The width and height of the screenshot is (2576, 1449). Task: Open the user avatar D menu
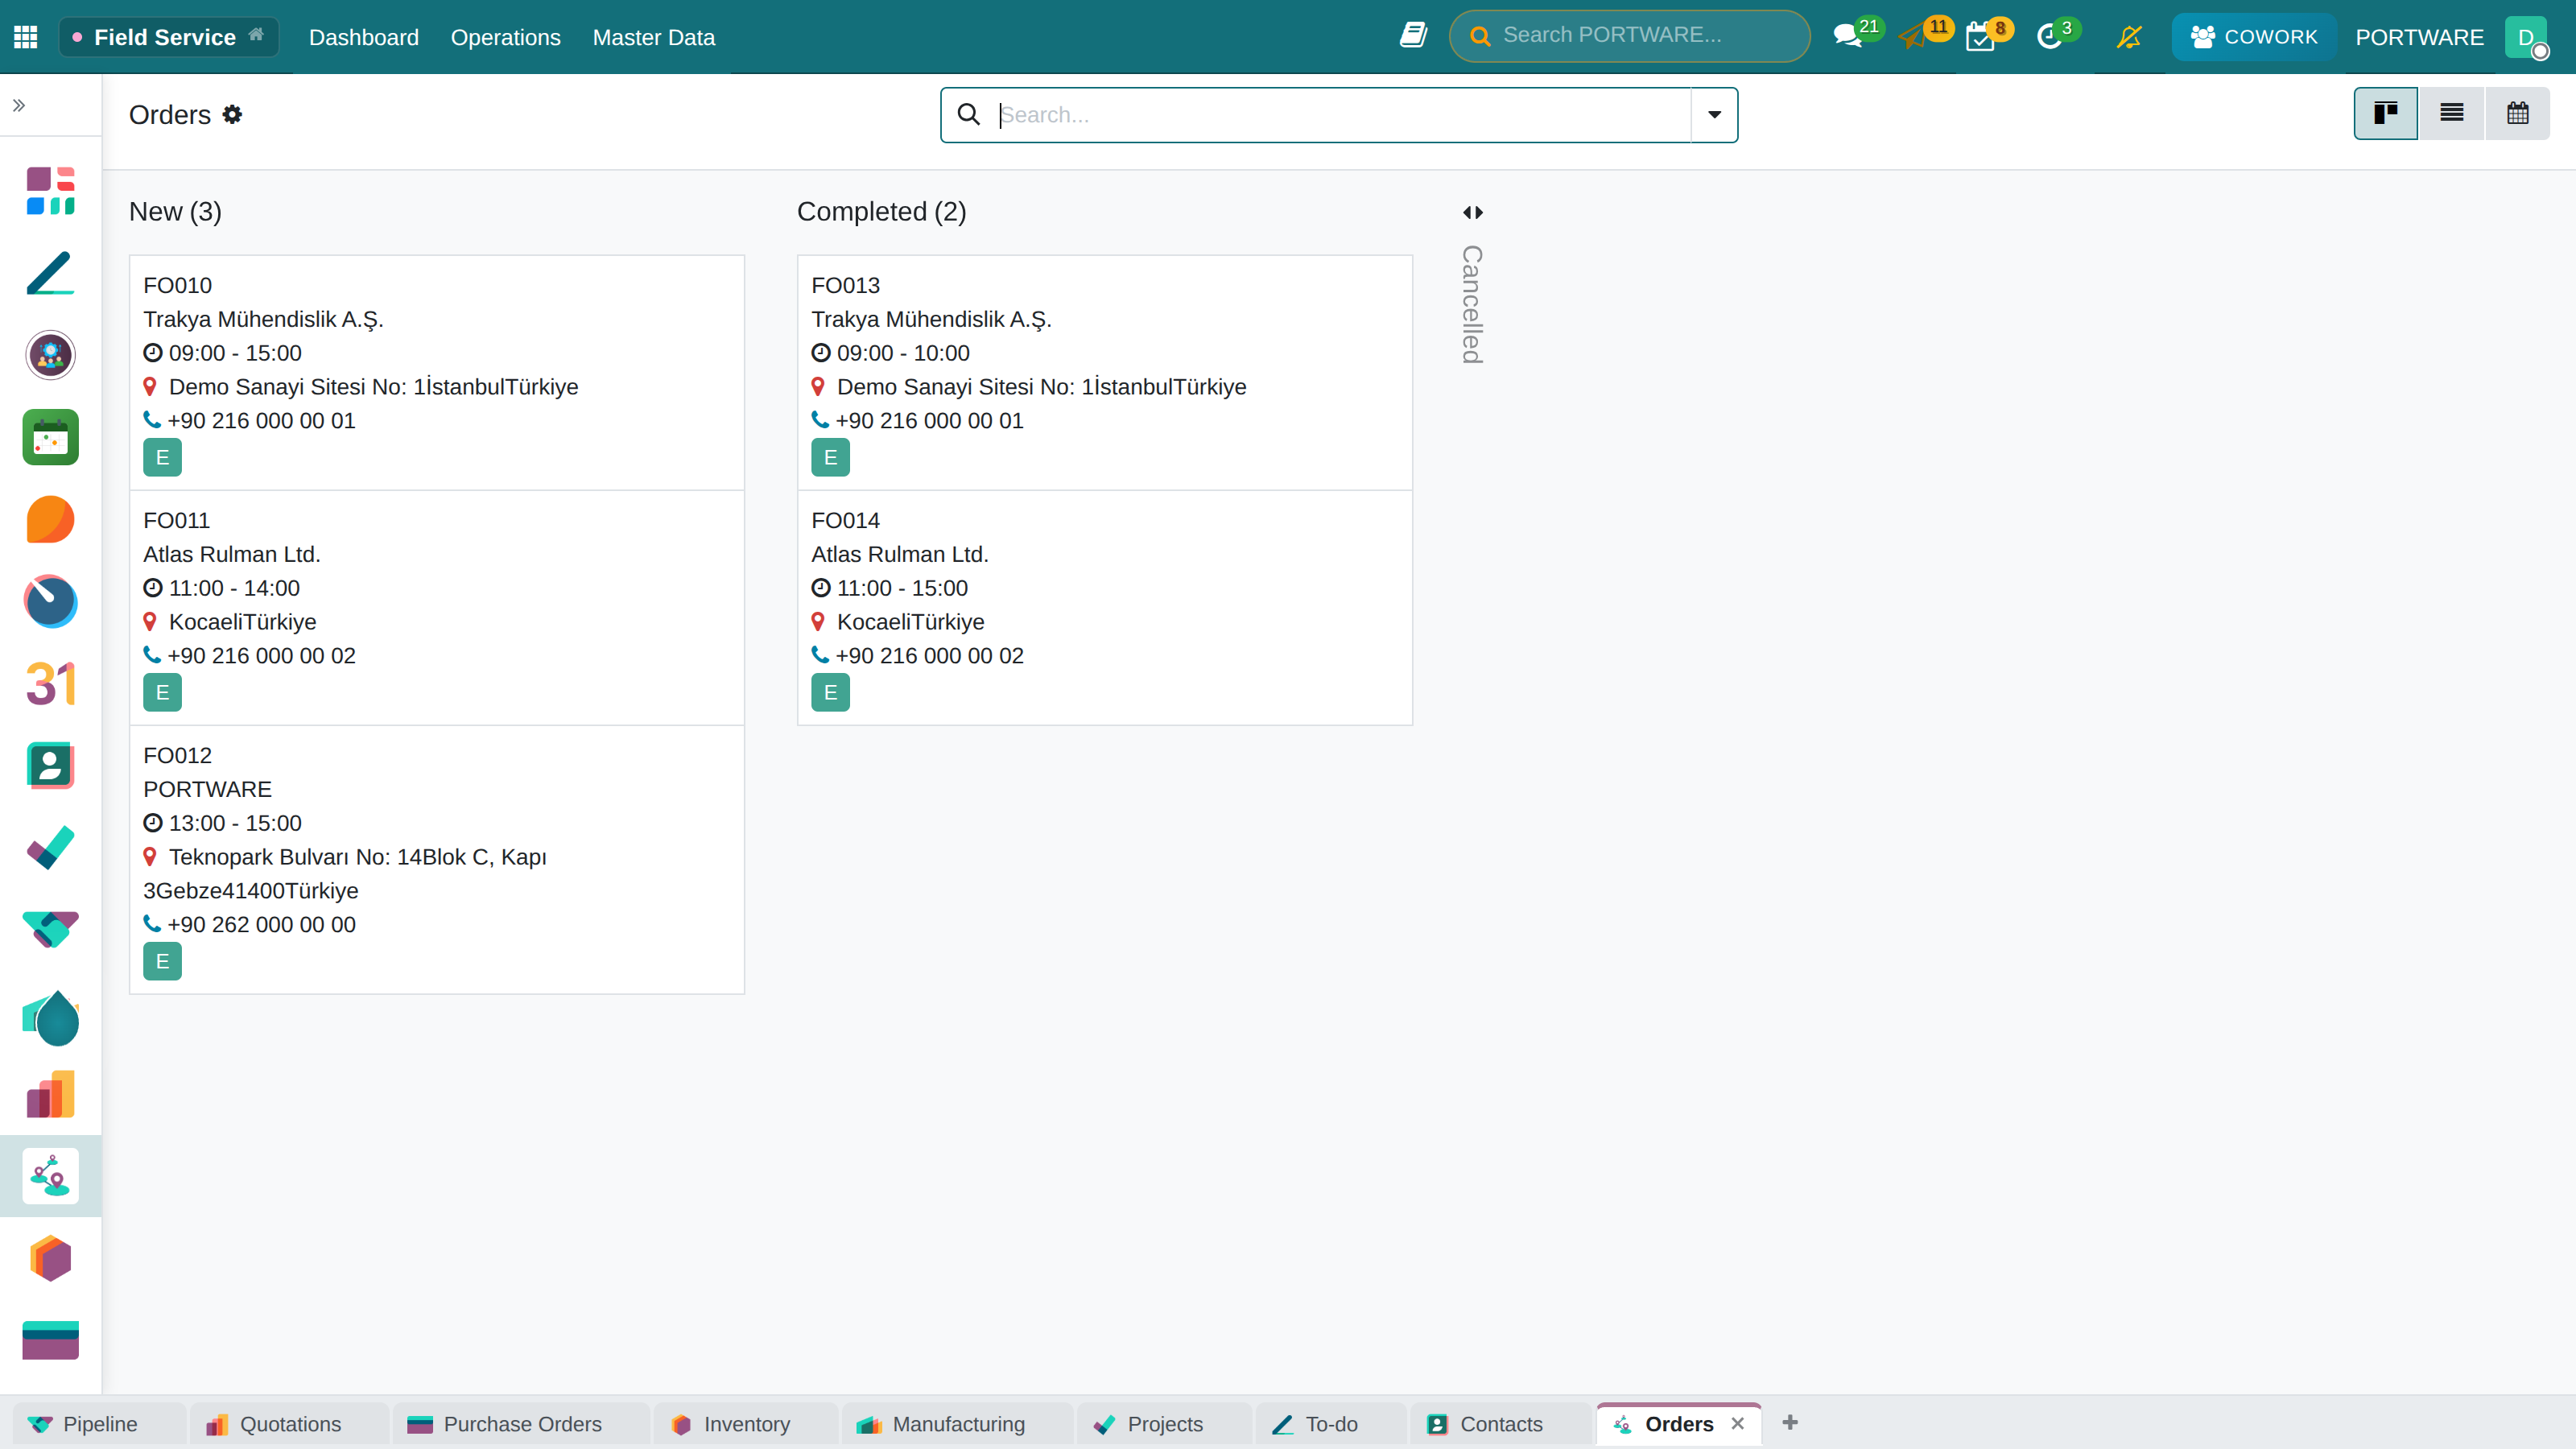[2527, 37]
